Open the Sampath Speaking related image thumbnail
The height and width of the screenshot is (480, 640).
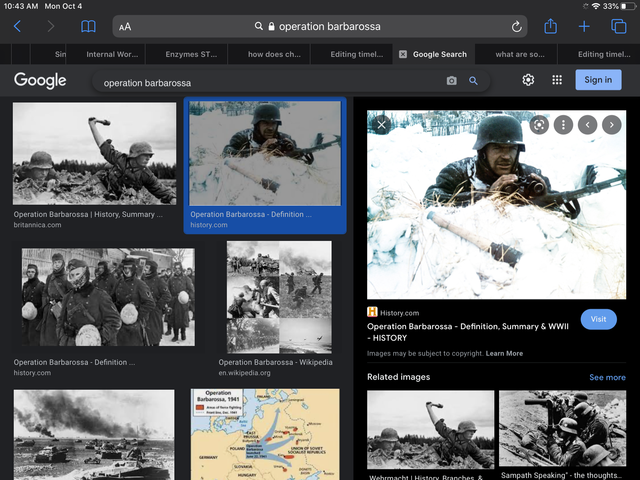(562, 429)
